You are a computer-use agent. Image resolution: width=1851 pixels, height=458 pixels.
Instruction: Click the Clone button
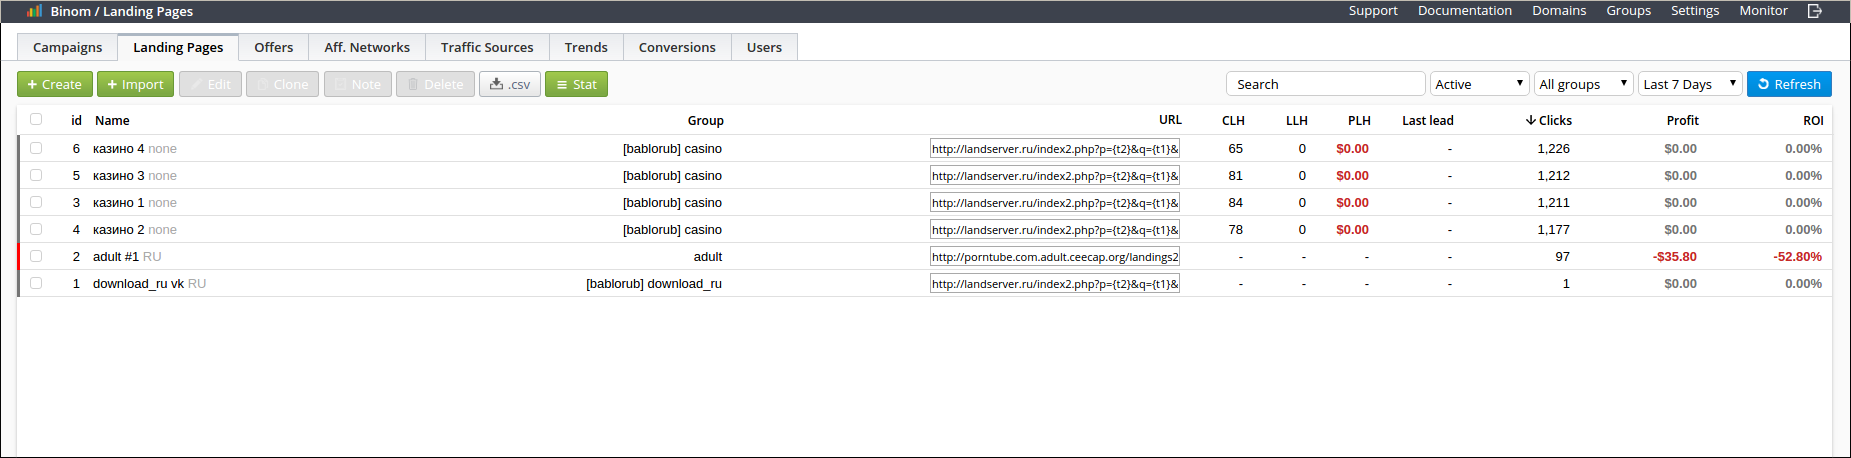[283, 84]
